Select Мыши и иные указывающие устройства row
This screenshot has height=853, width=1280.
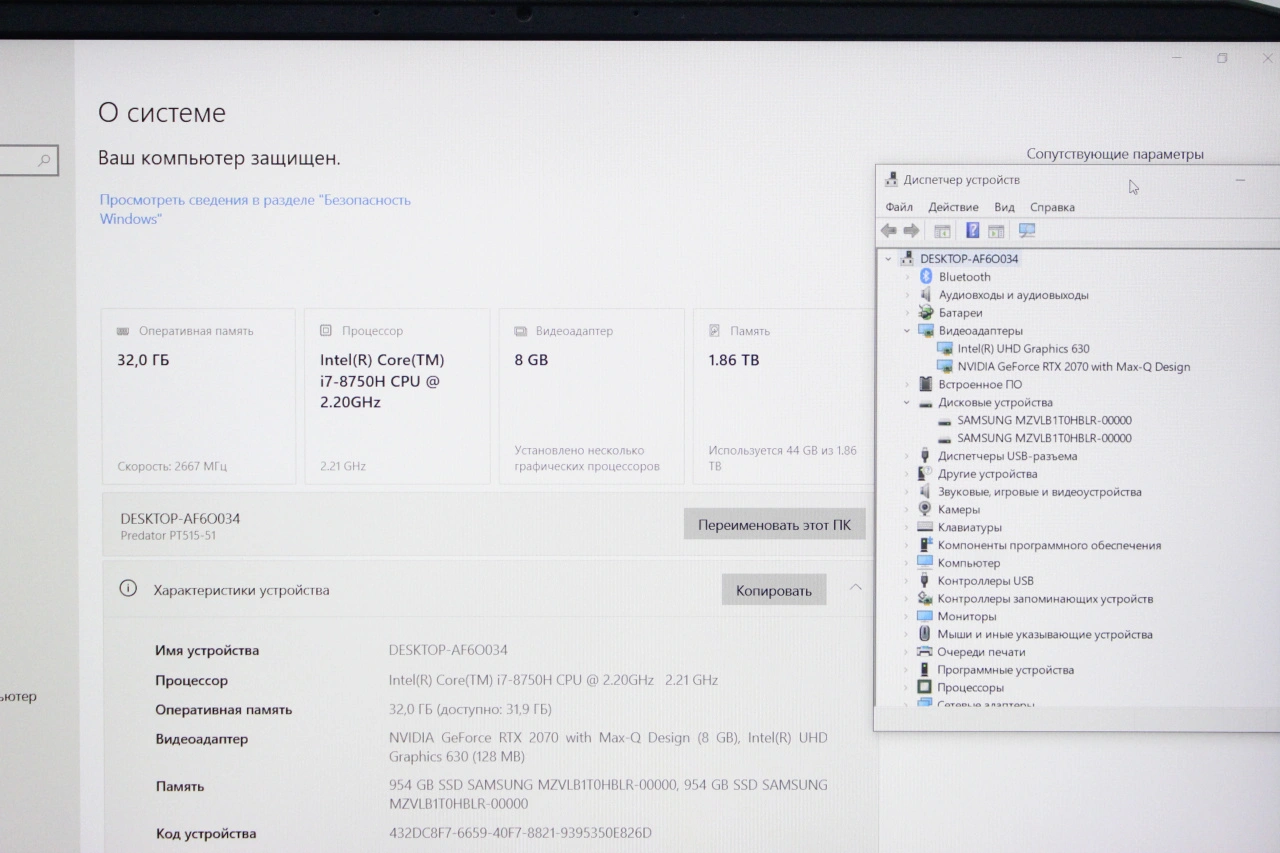[1044, 634]
